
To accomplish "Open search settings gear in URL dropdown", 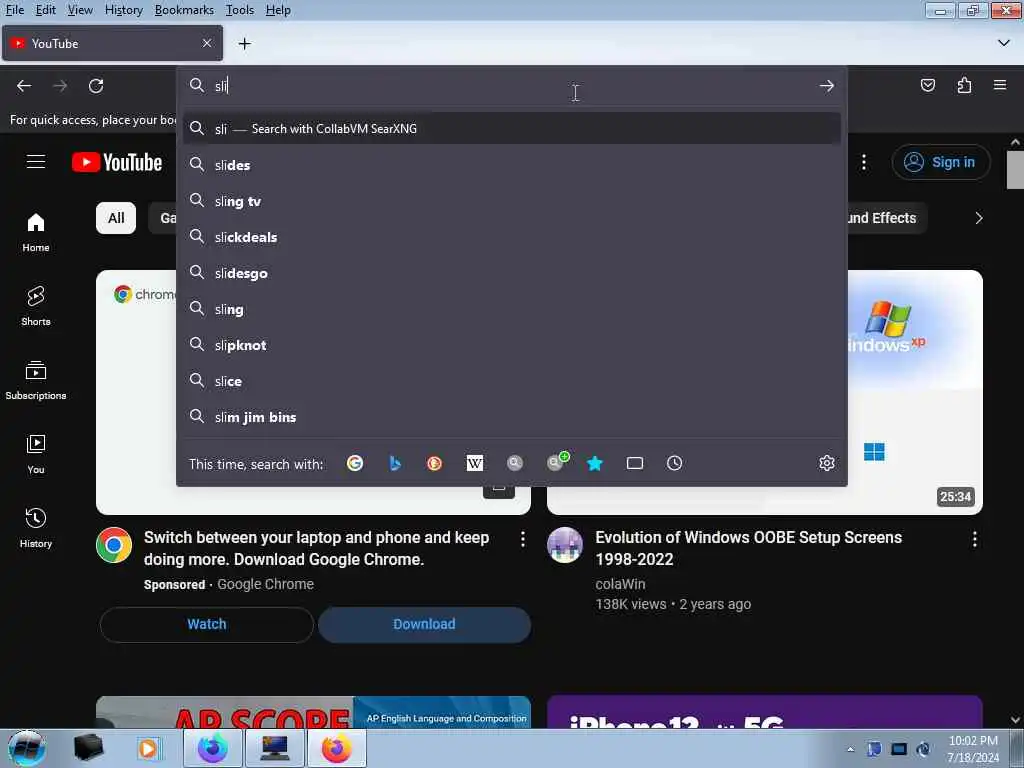I will coord(827,463).
